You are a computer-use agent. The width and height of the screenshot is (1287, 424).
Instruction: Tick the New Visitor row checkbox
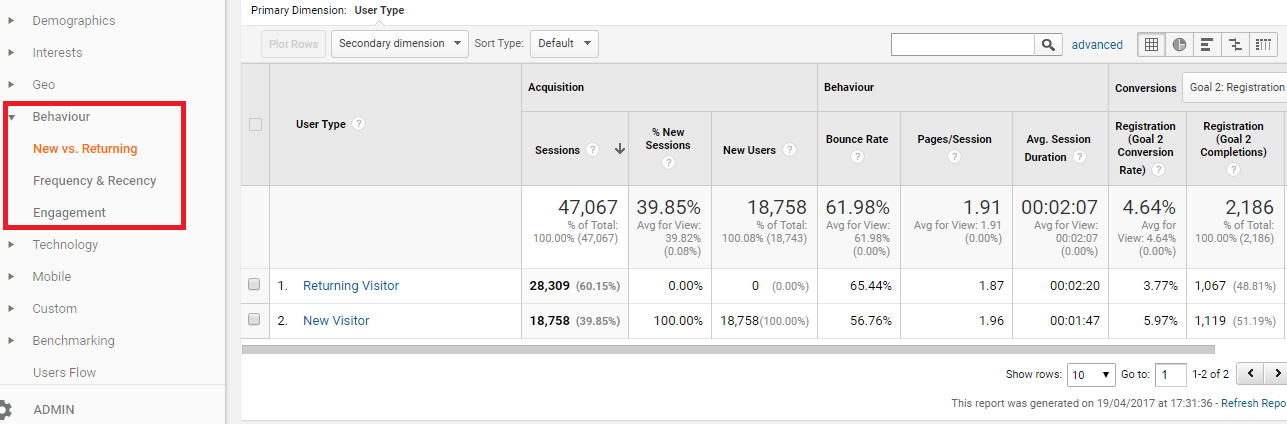coord(254,320)
